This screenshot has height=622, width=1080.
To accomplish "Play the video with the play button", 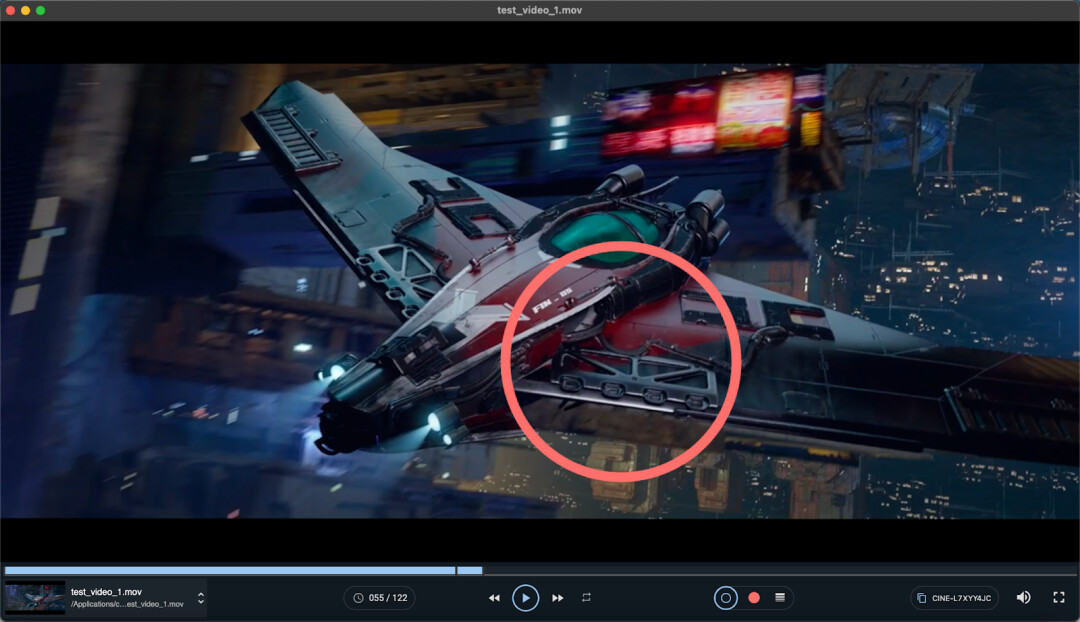I will point(526,597).
